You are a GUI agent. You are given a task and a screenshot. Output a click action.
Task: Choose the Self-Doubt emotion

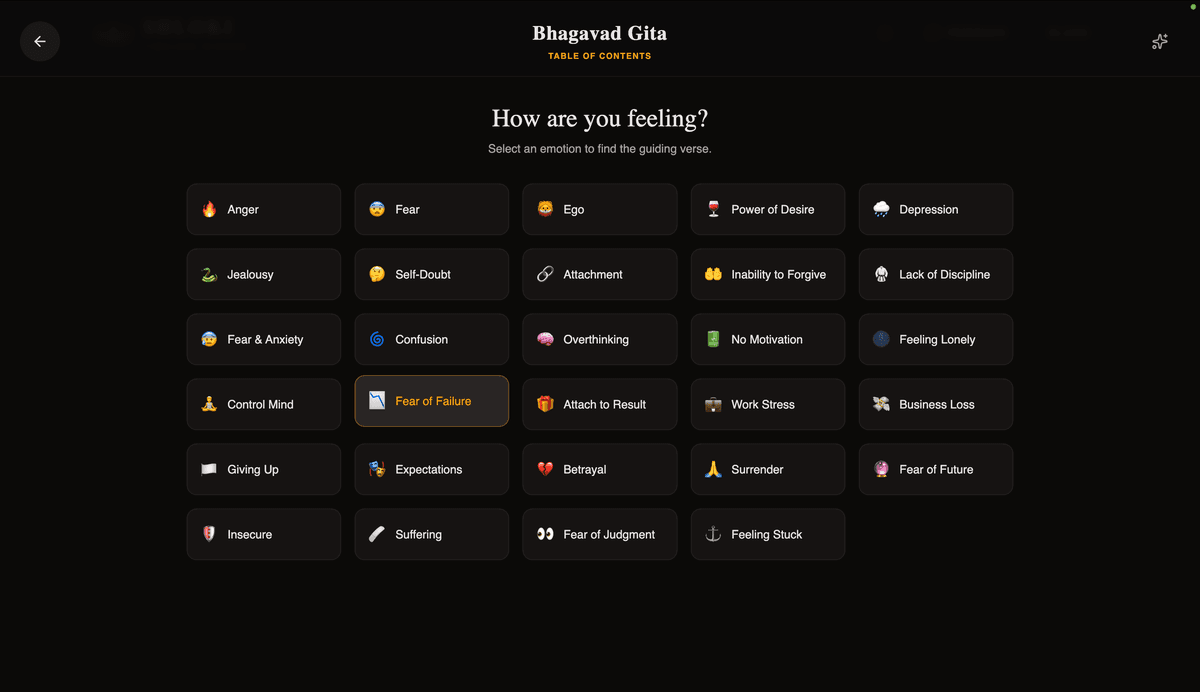[431, 275]
